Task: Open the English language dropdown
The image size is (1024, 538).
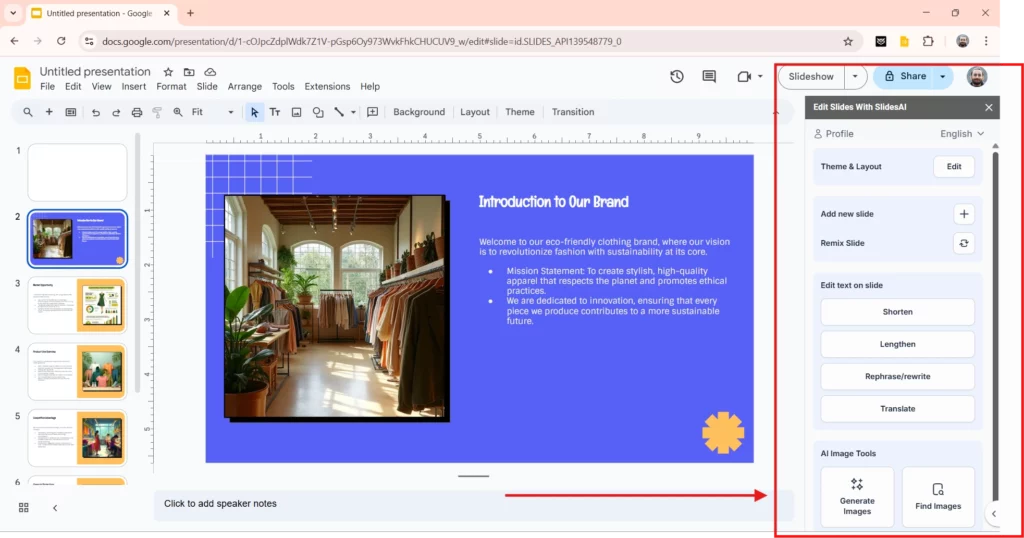Action: click(x=962, y=134)
